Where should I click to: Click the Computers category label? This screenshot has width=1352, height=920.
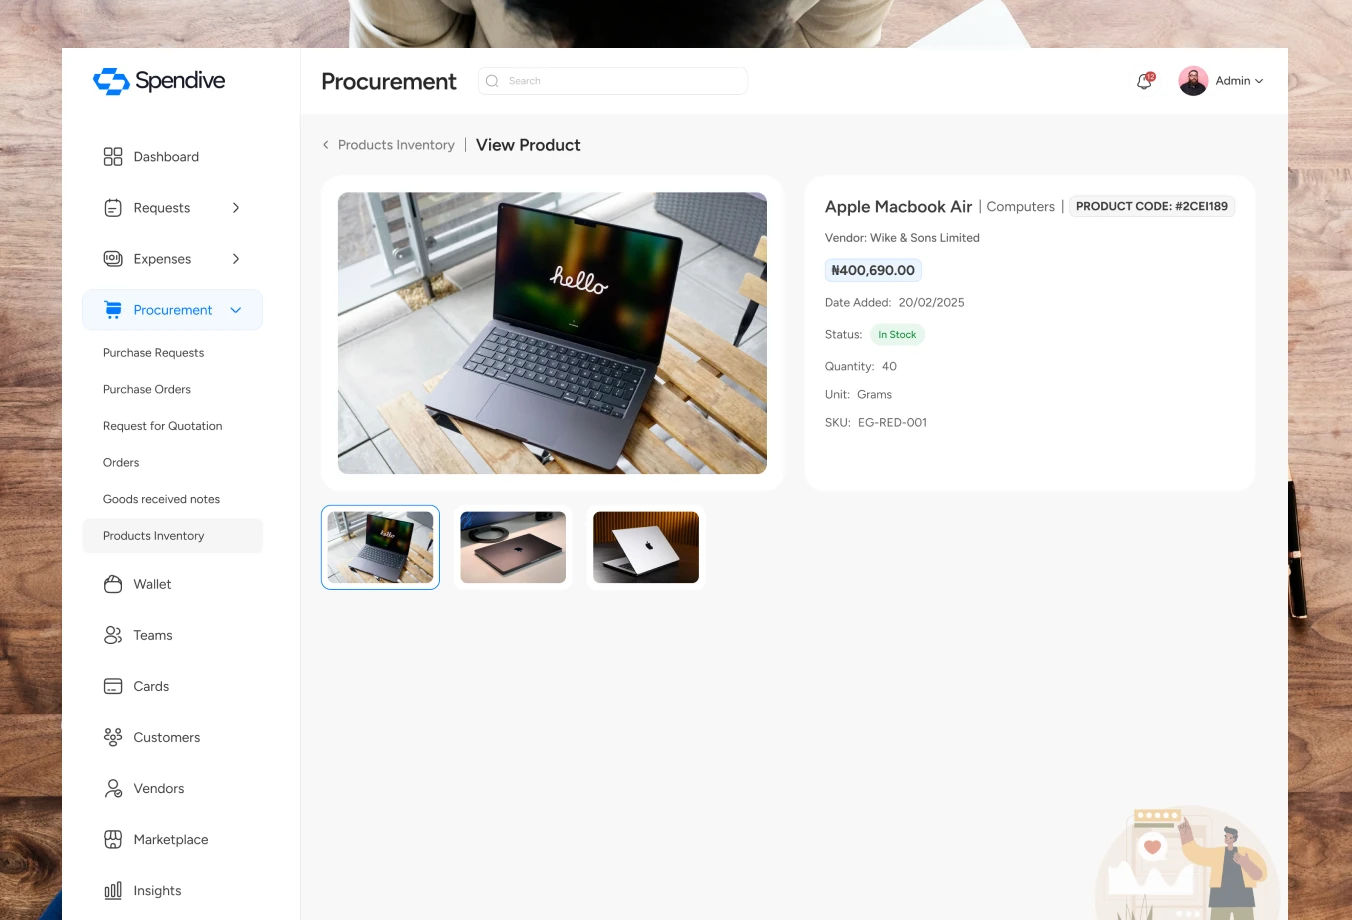coord(1020,207)
